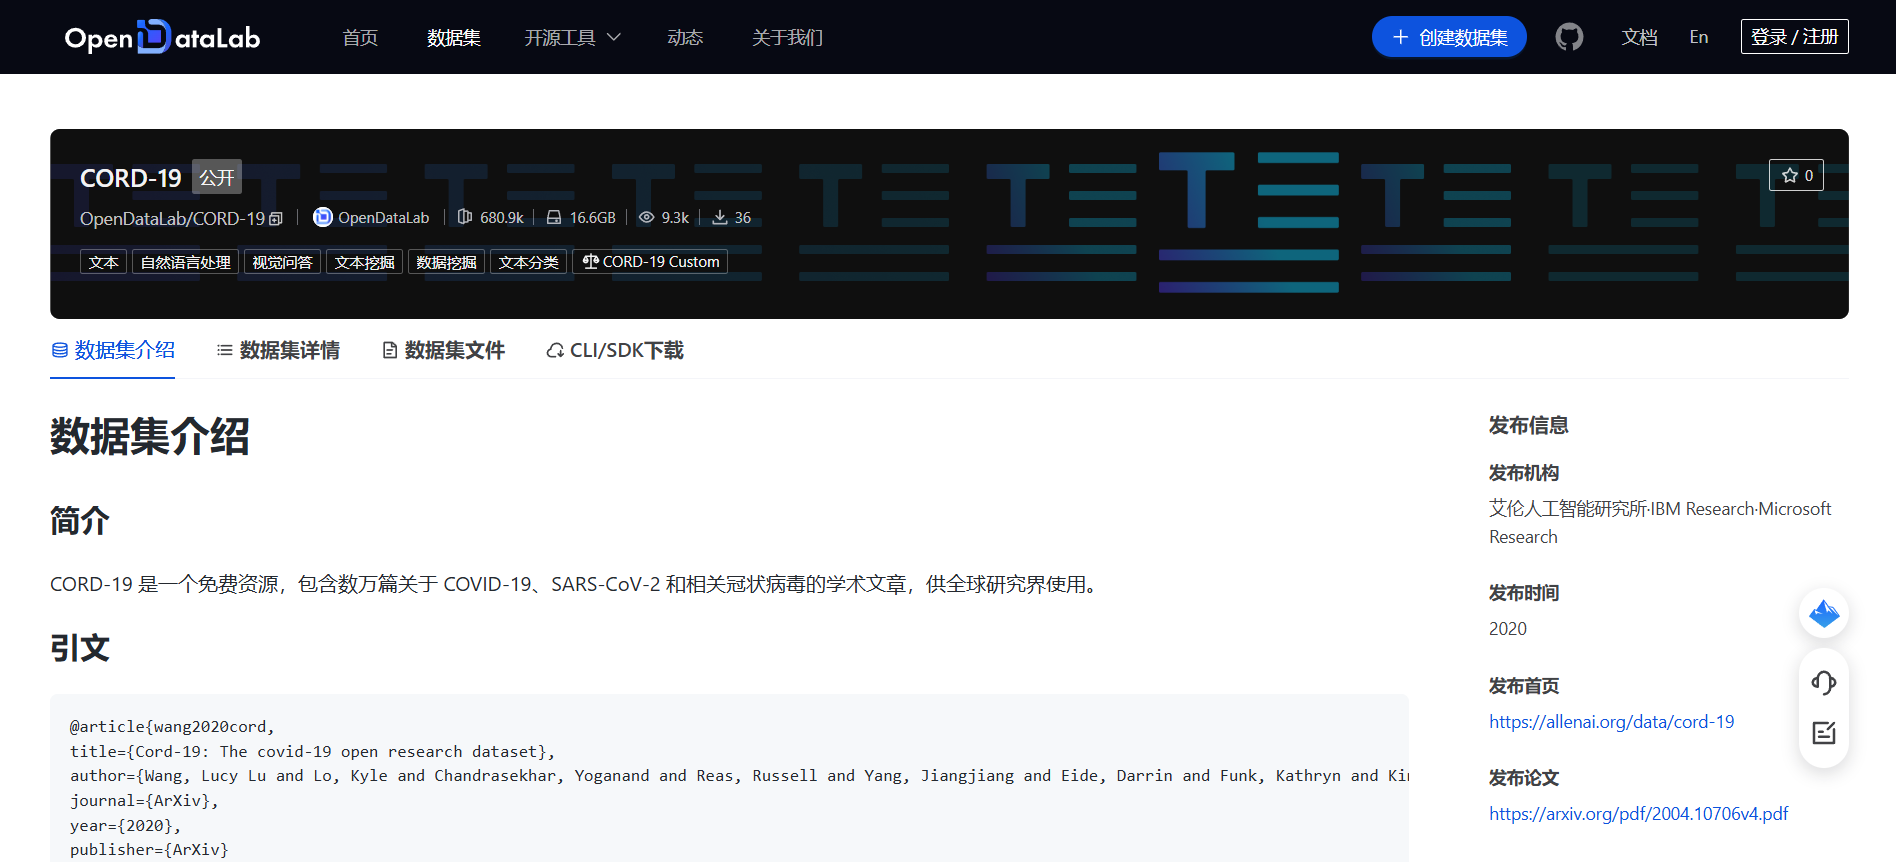Click the 文本 tag
Image resolution: width=1896 pixels, height=862 pixels.
(103, 262)
